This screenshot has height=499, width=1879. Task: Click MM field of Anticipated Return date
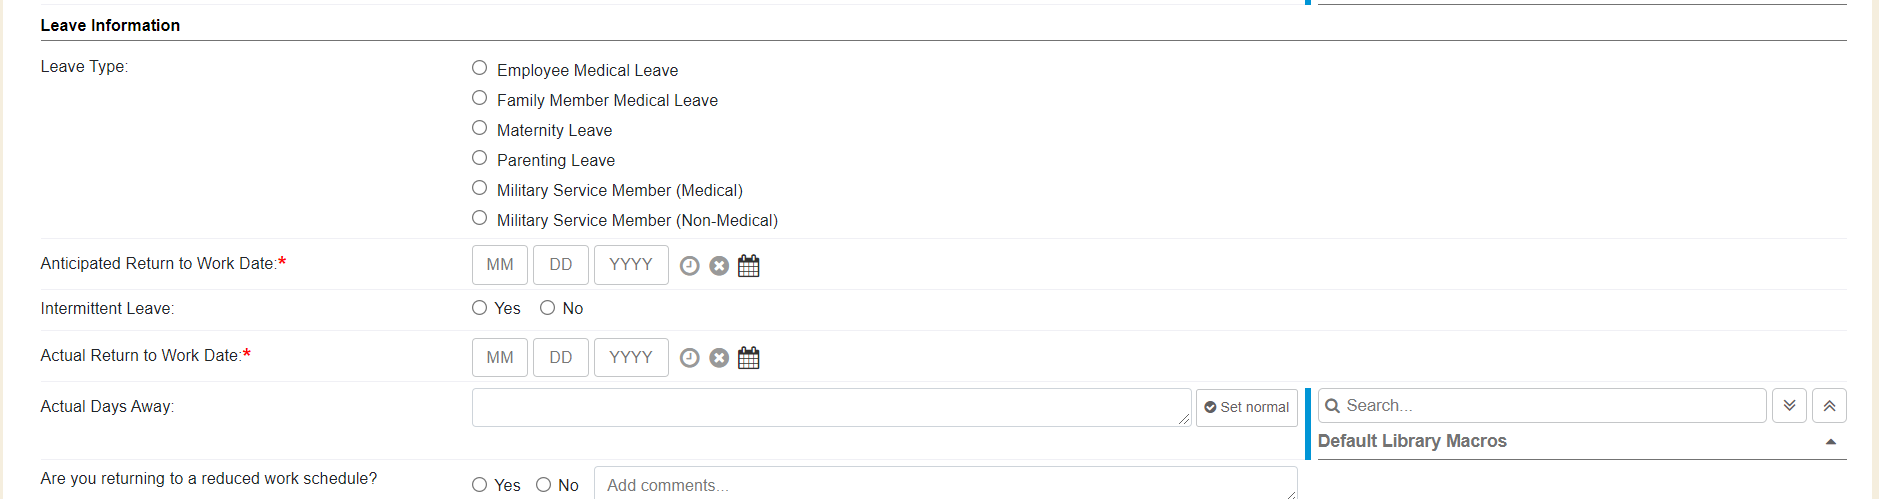[x=500, y=265]
